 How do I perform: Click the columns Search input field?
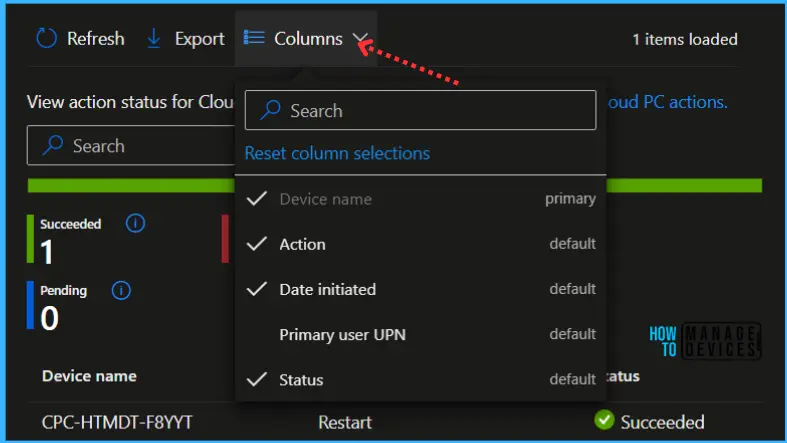(x=421, y=110)
